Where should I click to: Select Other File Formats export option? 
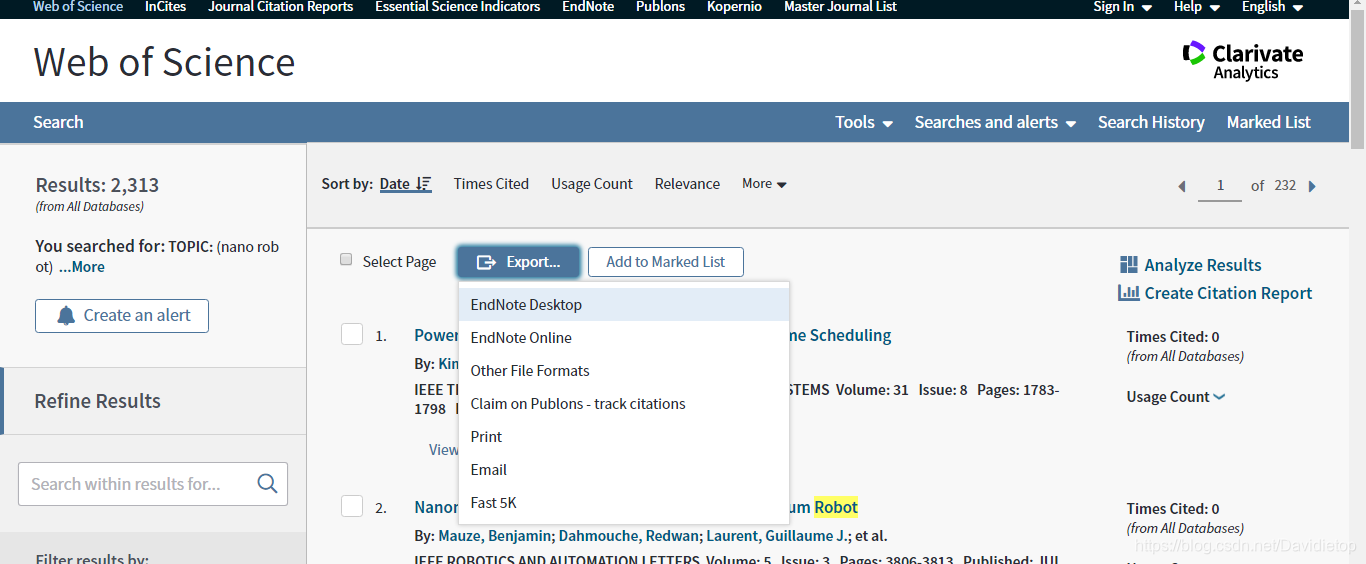(x=624, y=371)
